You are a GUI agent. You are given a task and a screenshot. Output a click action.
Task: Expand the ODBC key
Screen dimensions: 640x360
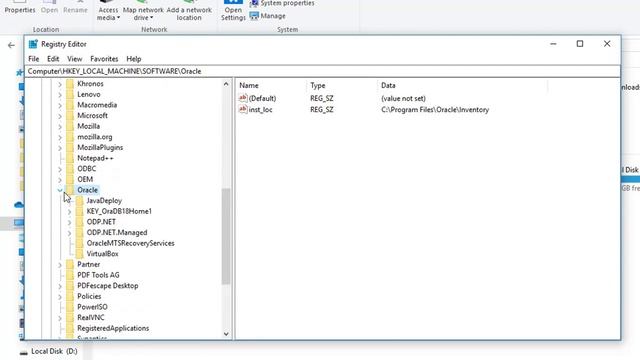pos(60,169)
